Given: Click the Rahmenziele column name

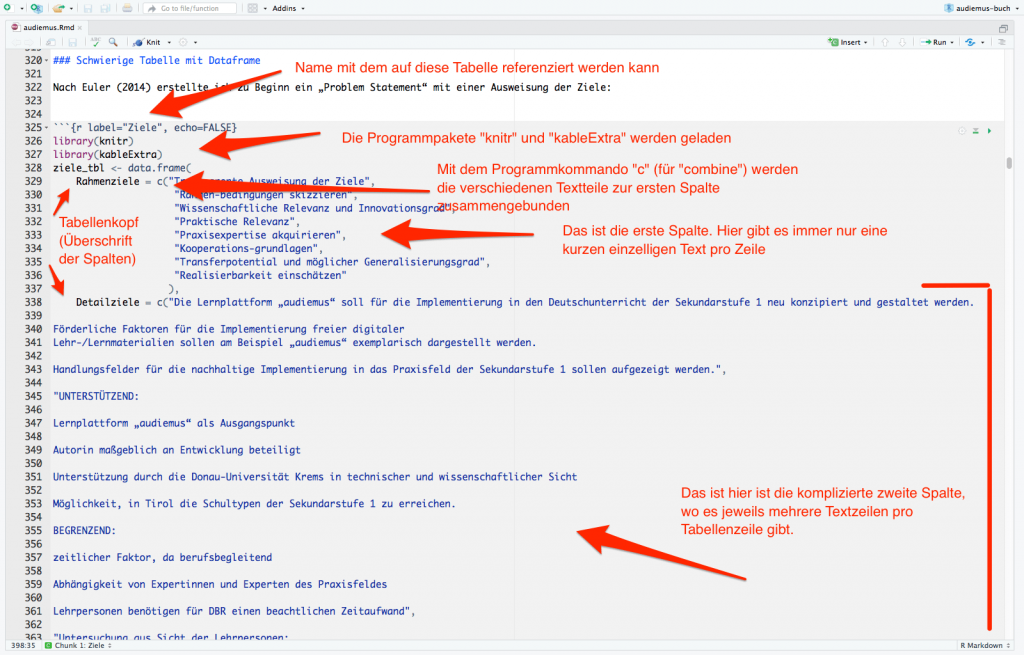Looking at the screenshot, I should [x=108, y=181].
